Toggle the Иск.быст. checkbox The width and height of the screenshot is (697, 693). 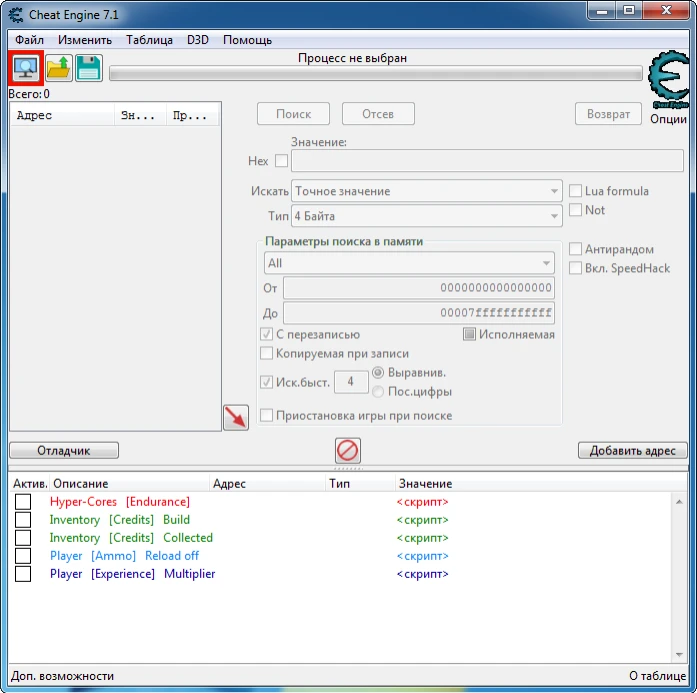[x=266, y=382]
